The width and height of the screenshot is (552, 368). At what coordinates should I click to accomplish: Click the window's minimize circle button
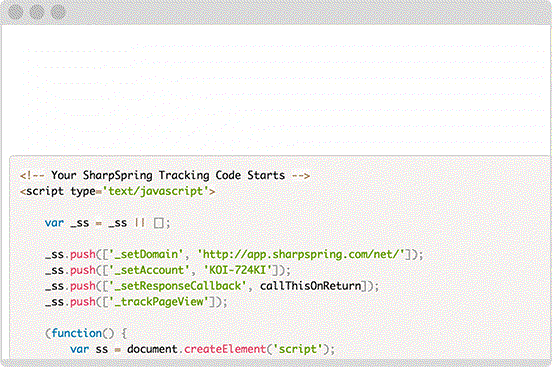(x=37, y=12)
